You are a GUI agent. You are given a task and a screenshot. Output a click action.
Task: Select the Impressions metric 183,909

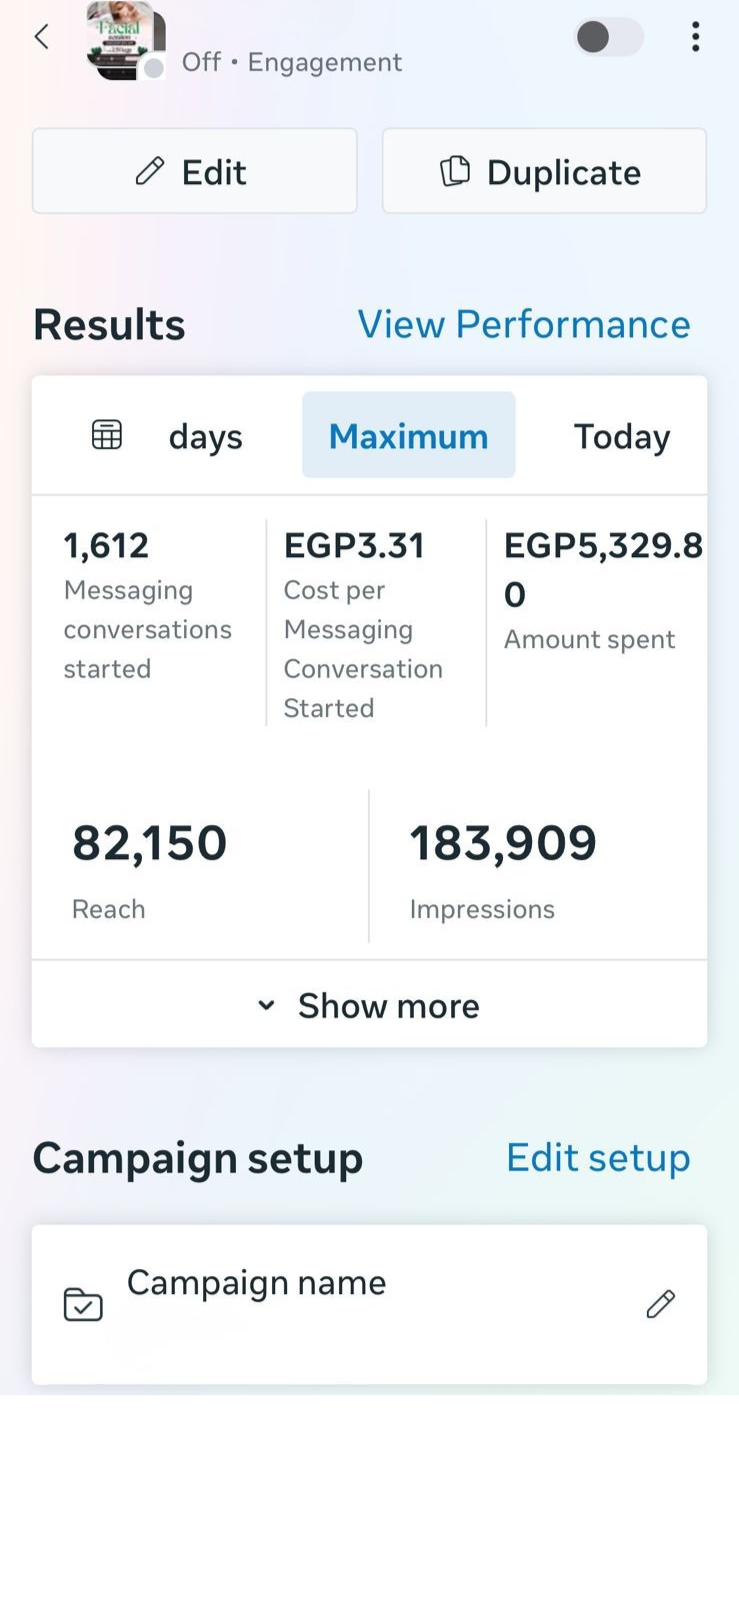point(503,843)
